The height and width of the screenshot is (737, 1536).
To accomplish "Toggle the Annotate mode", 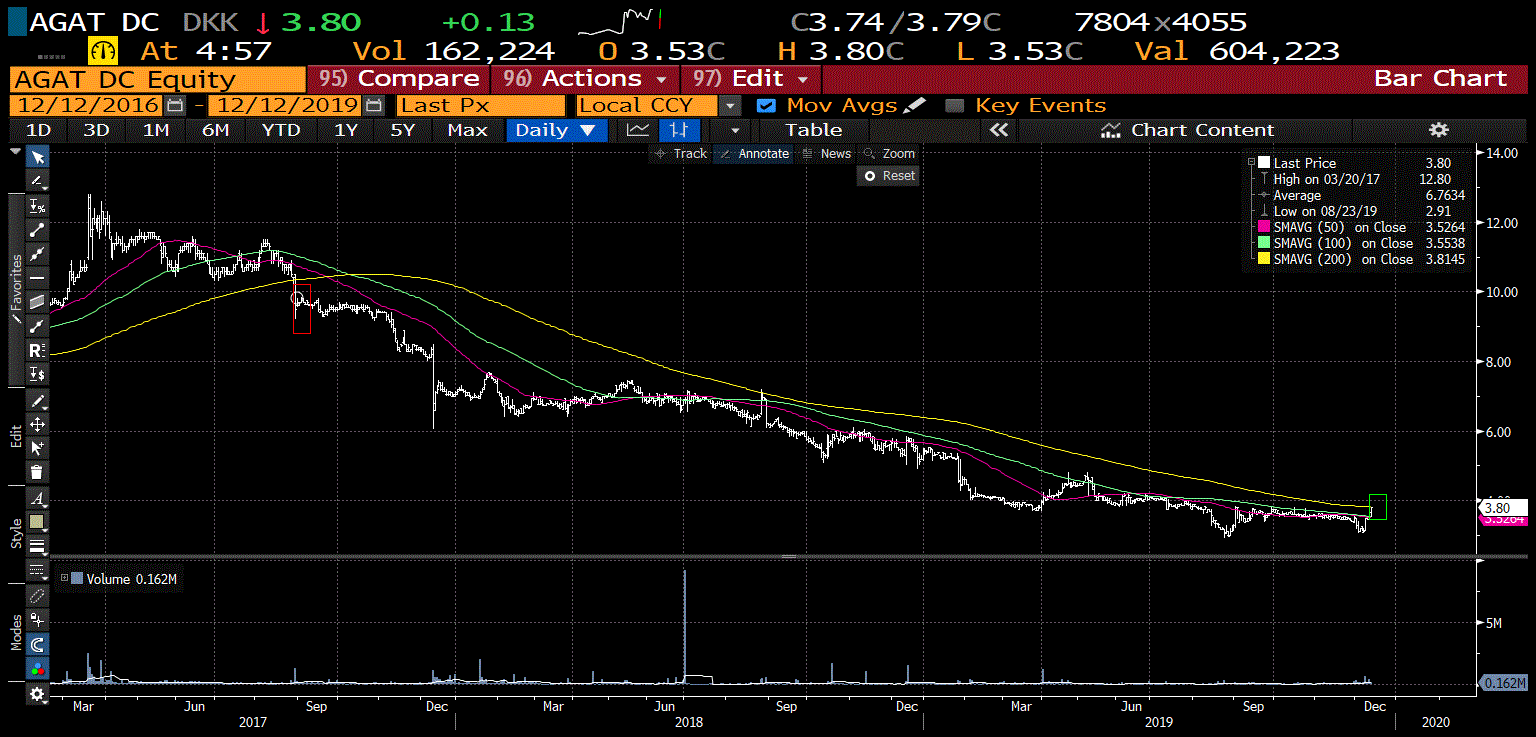I will point(756,154).
